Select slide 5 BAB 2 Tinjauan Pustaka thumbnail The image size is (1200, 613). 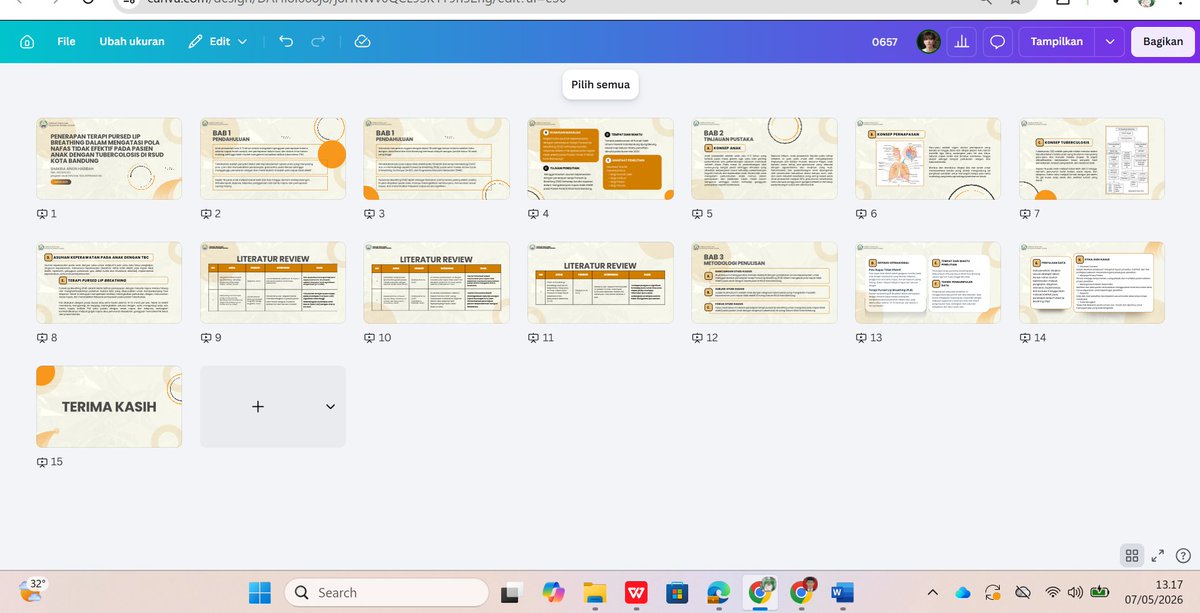[764, 158]
